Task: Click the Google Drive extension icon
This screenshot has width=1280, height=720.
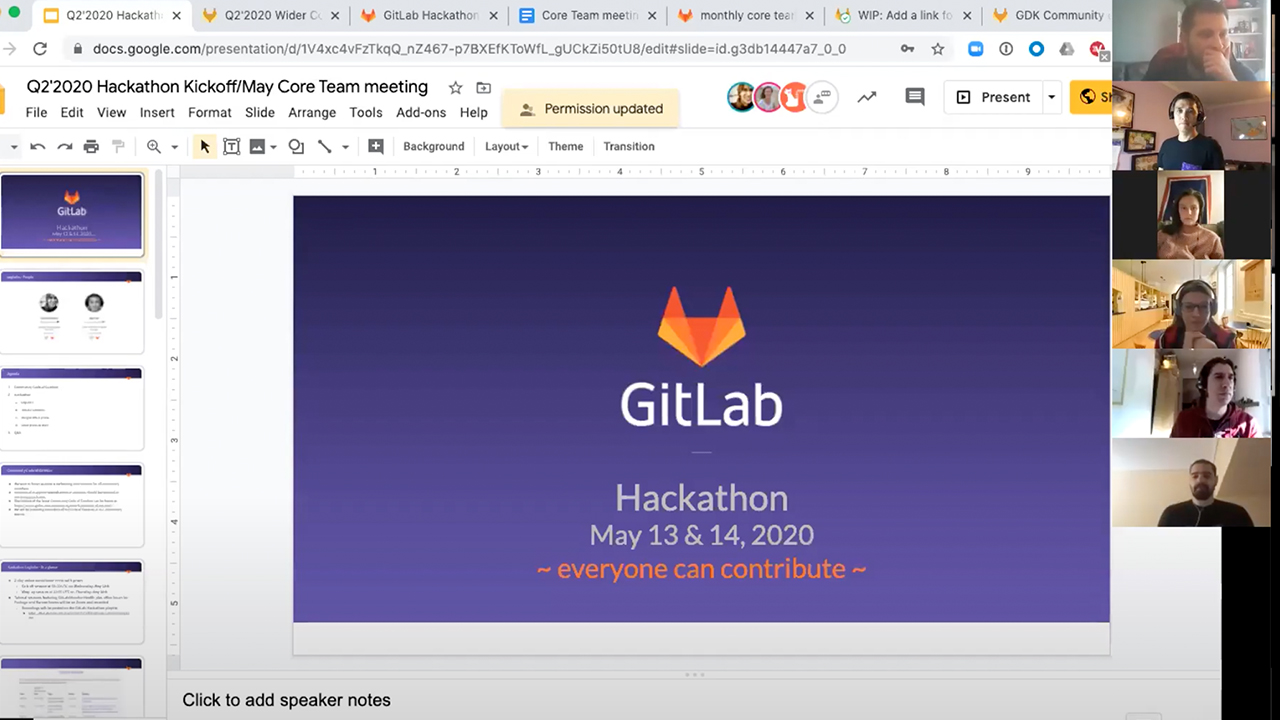Action: (x=1067, y=49)
